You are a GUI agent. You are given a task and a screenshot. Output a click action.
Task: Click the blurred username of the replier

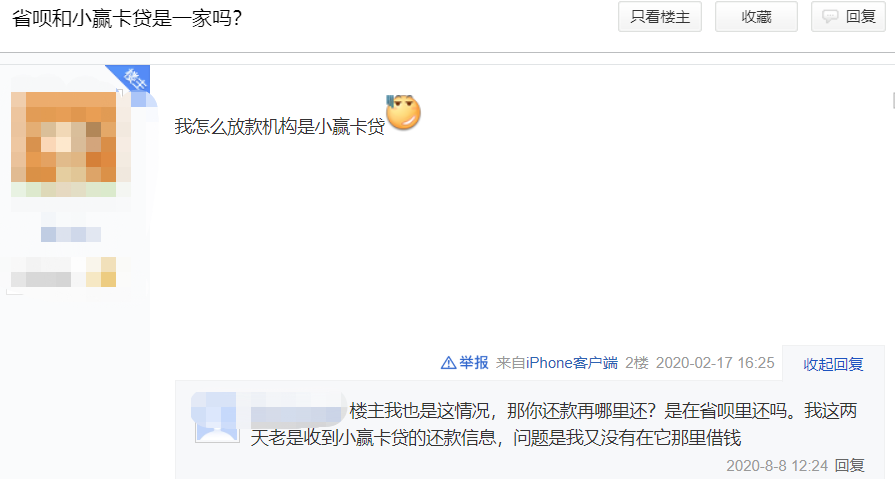coord(297,410)
